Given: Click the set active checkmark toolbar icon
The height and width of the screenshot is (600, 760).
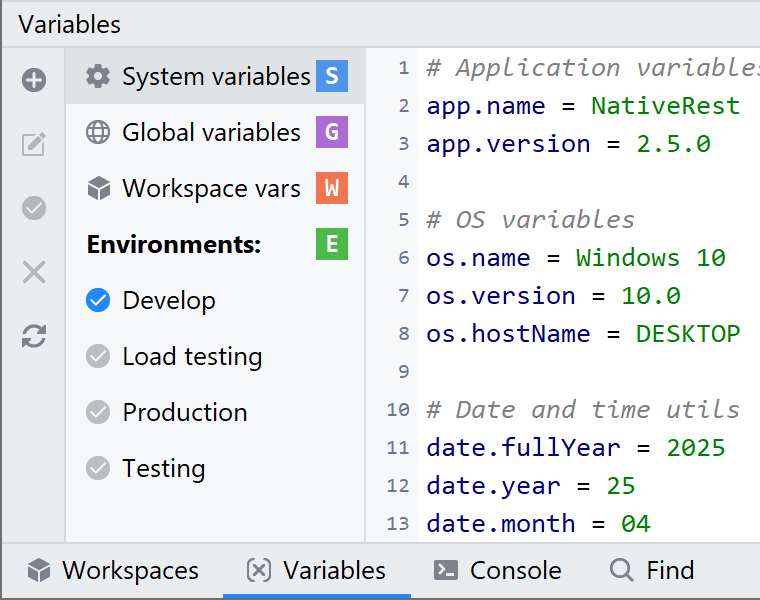Looking at the screenshot, I should point(34,208).
